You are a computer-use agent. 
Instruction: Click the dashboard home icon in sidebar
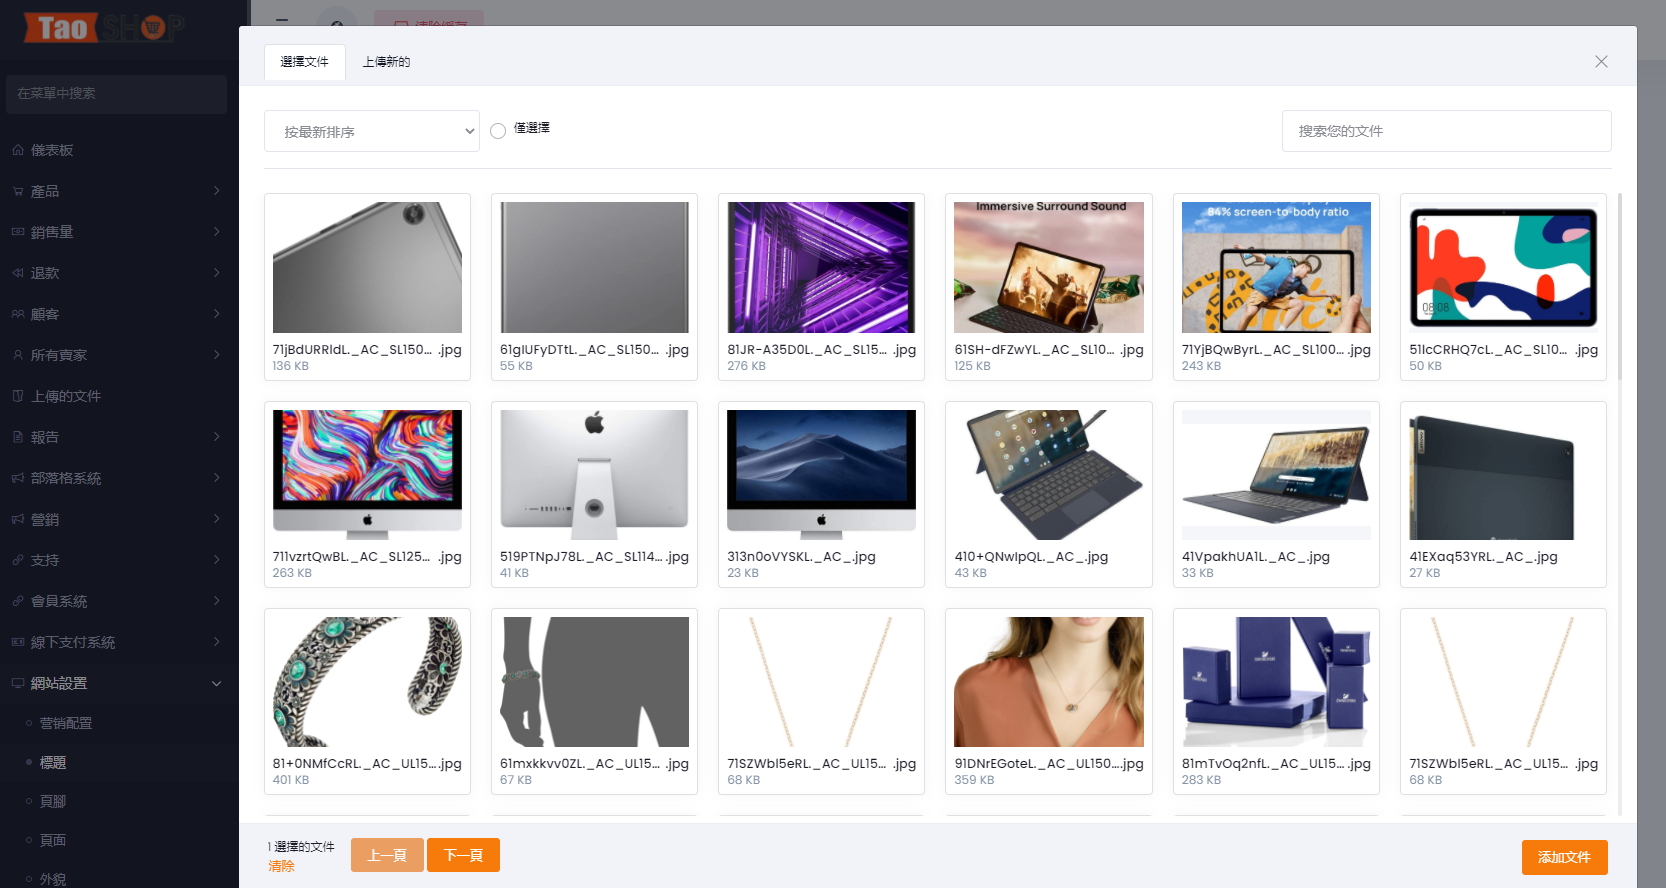pyautogui.click(x=18, y=150)
